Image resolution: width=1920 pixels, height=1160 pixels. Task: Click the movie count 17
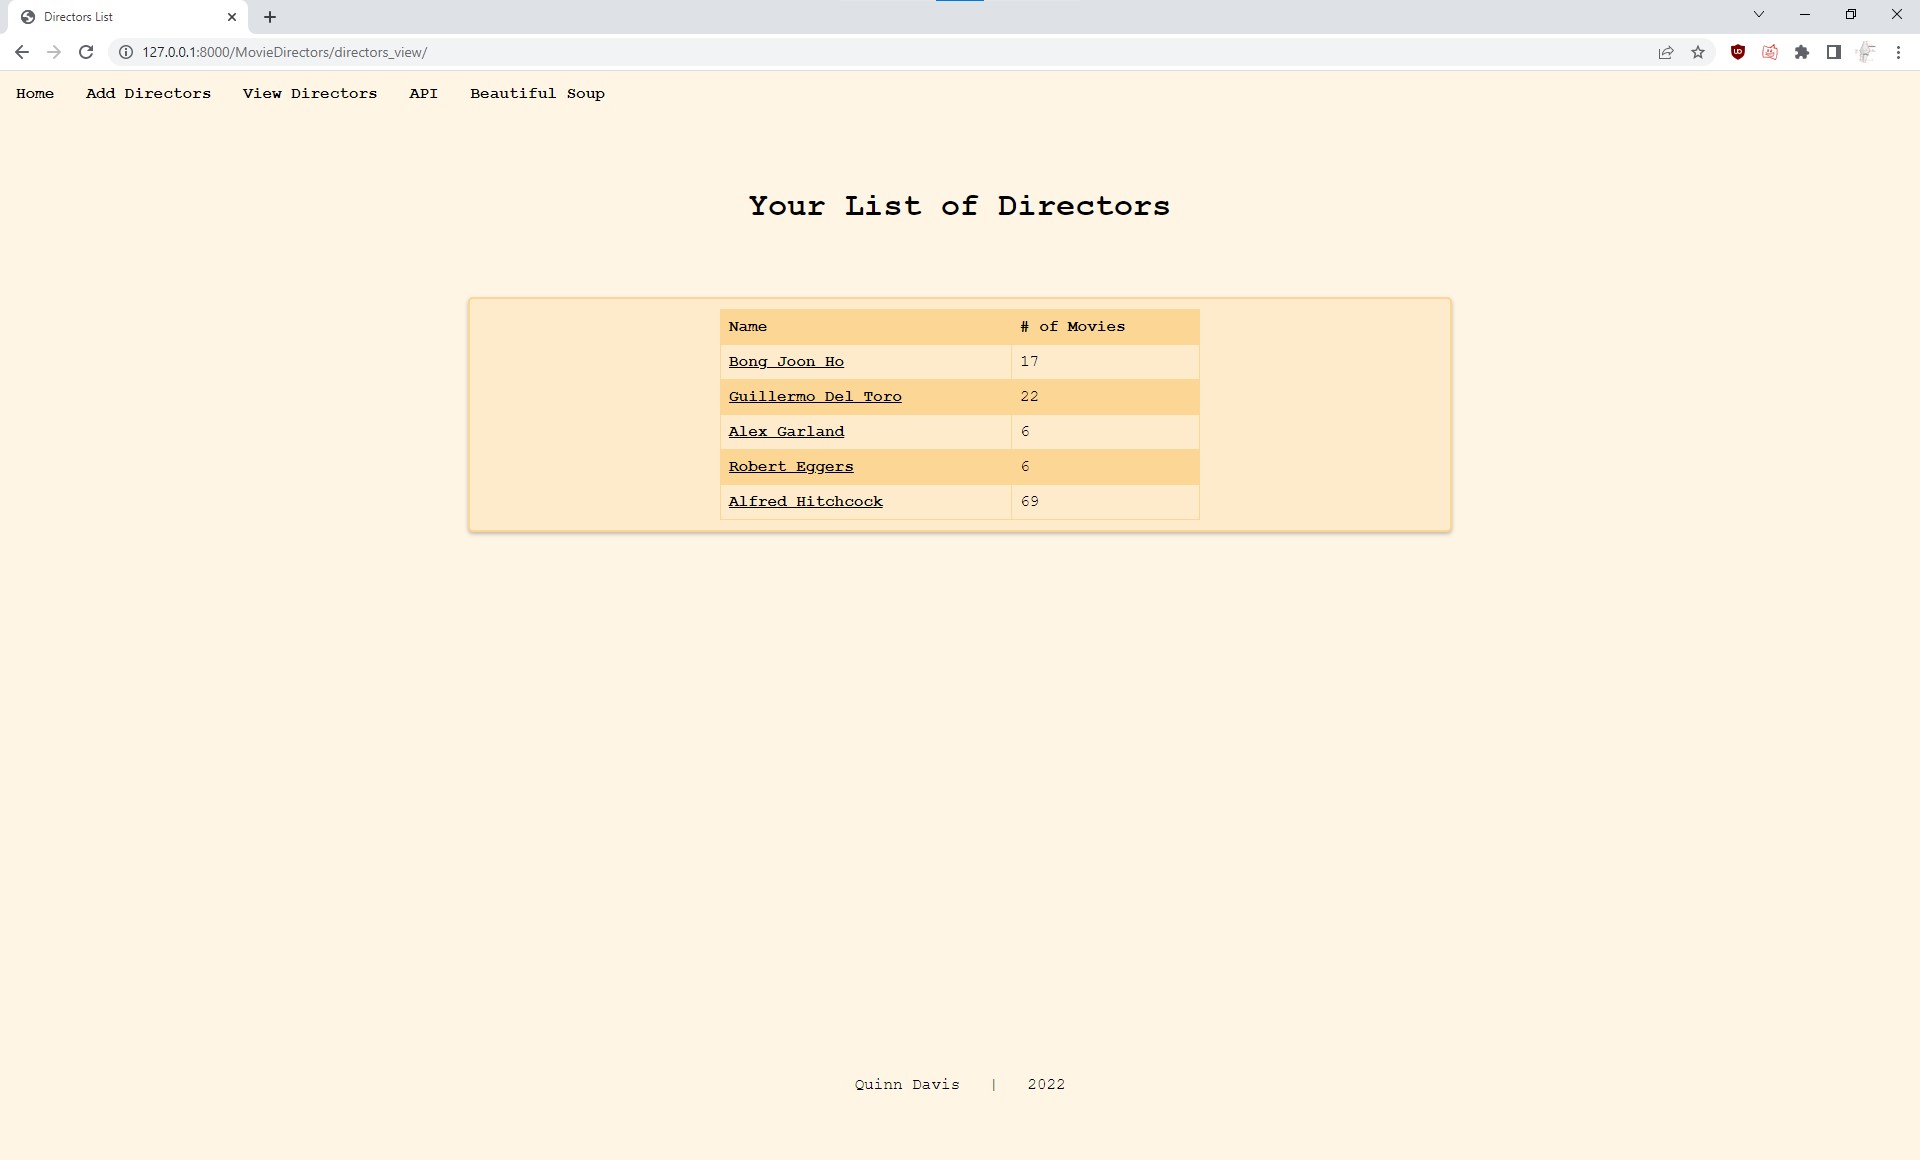pyautogui.click(x=1029, y=362)
